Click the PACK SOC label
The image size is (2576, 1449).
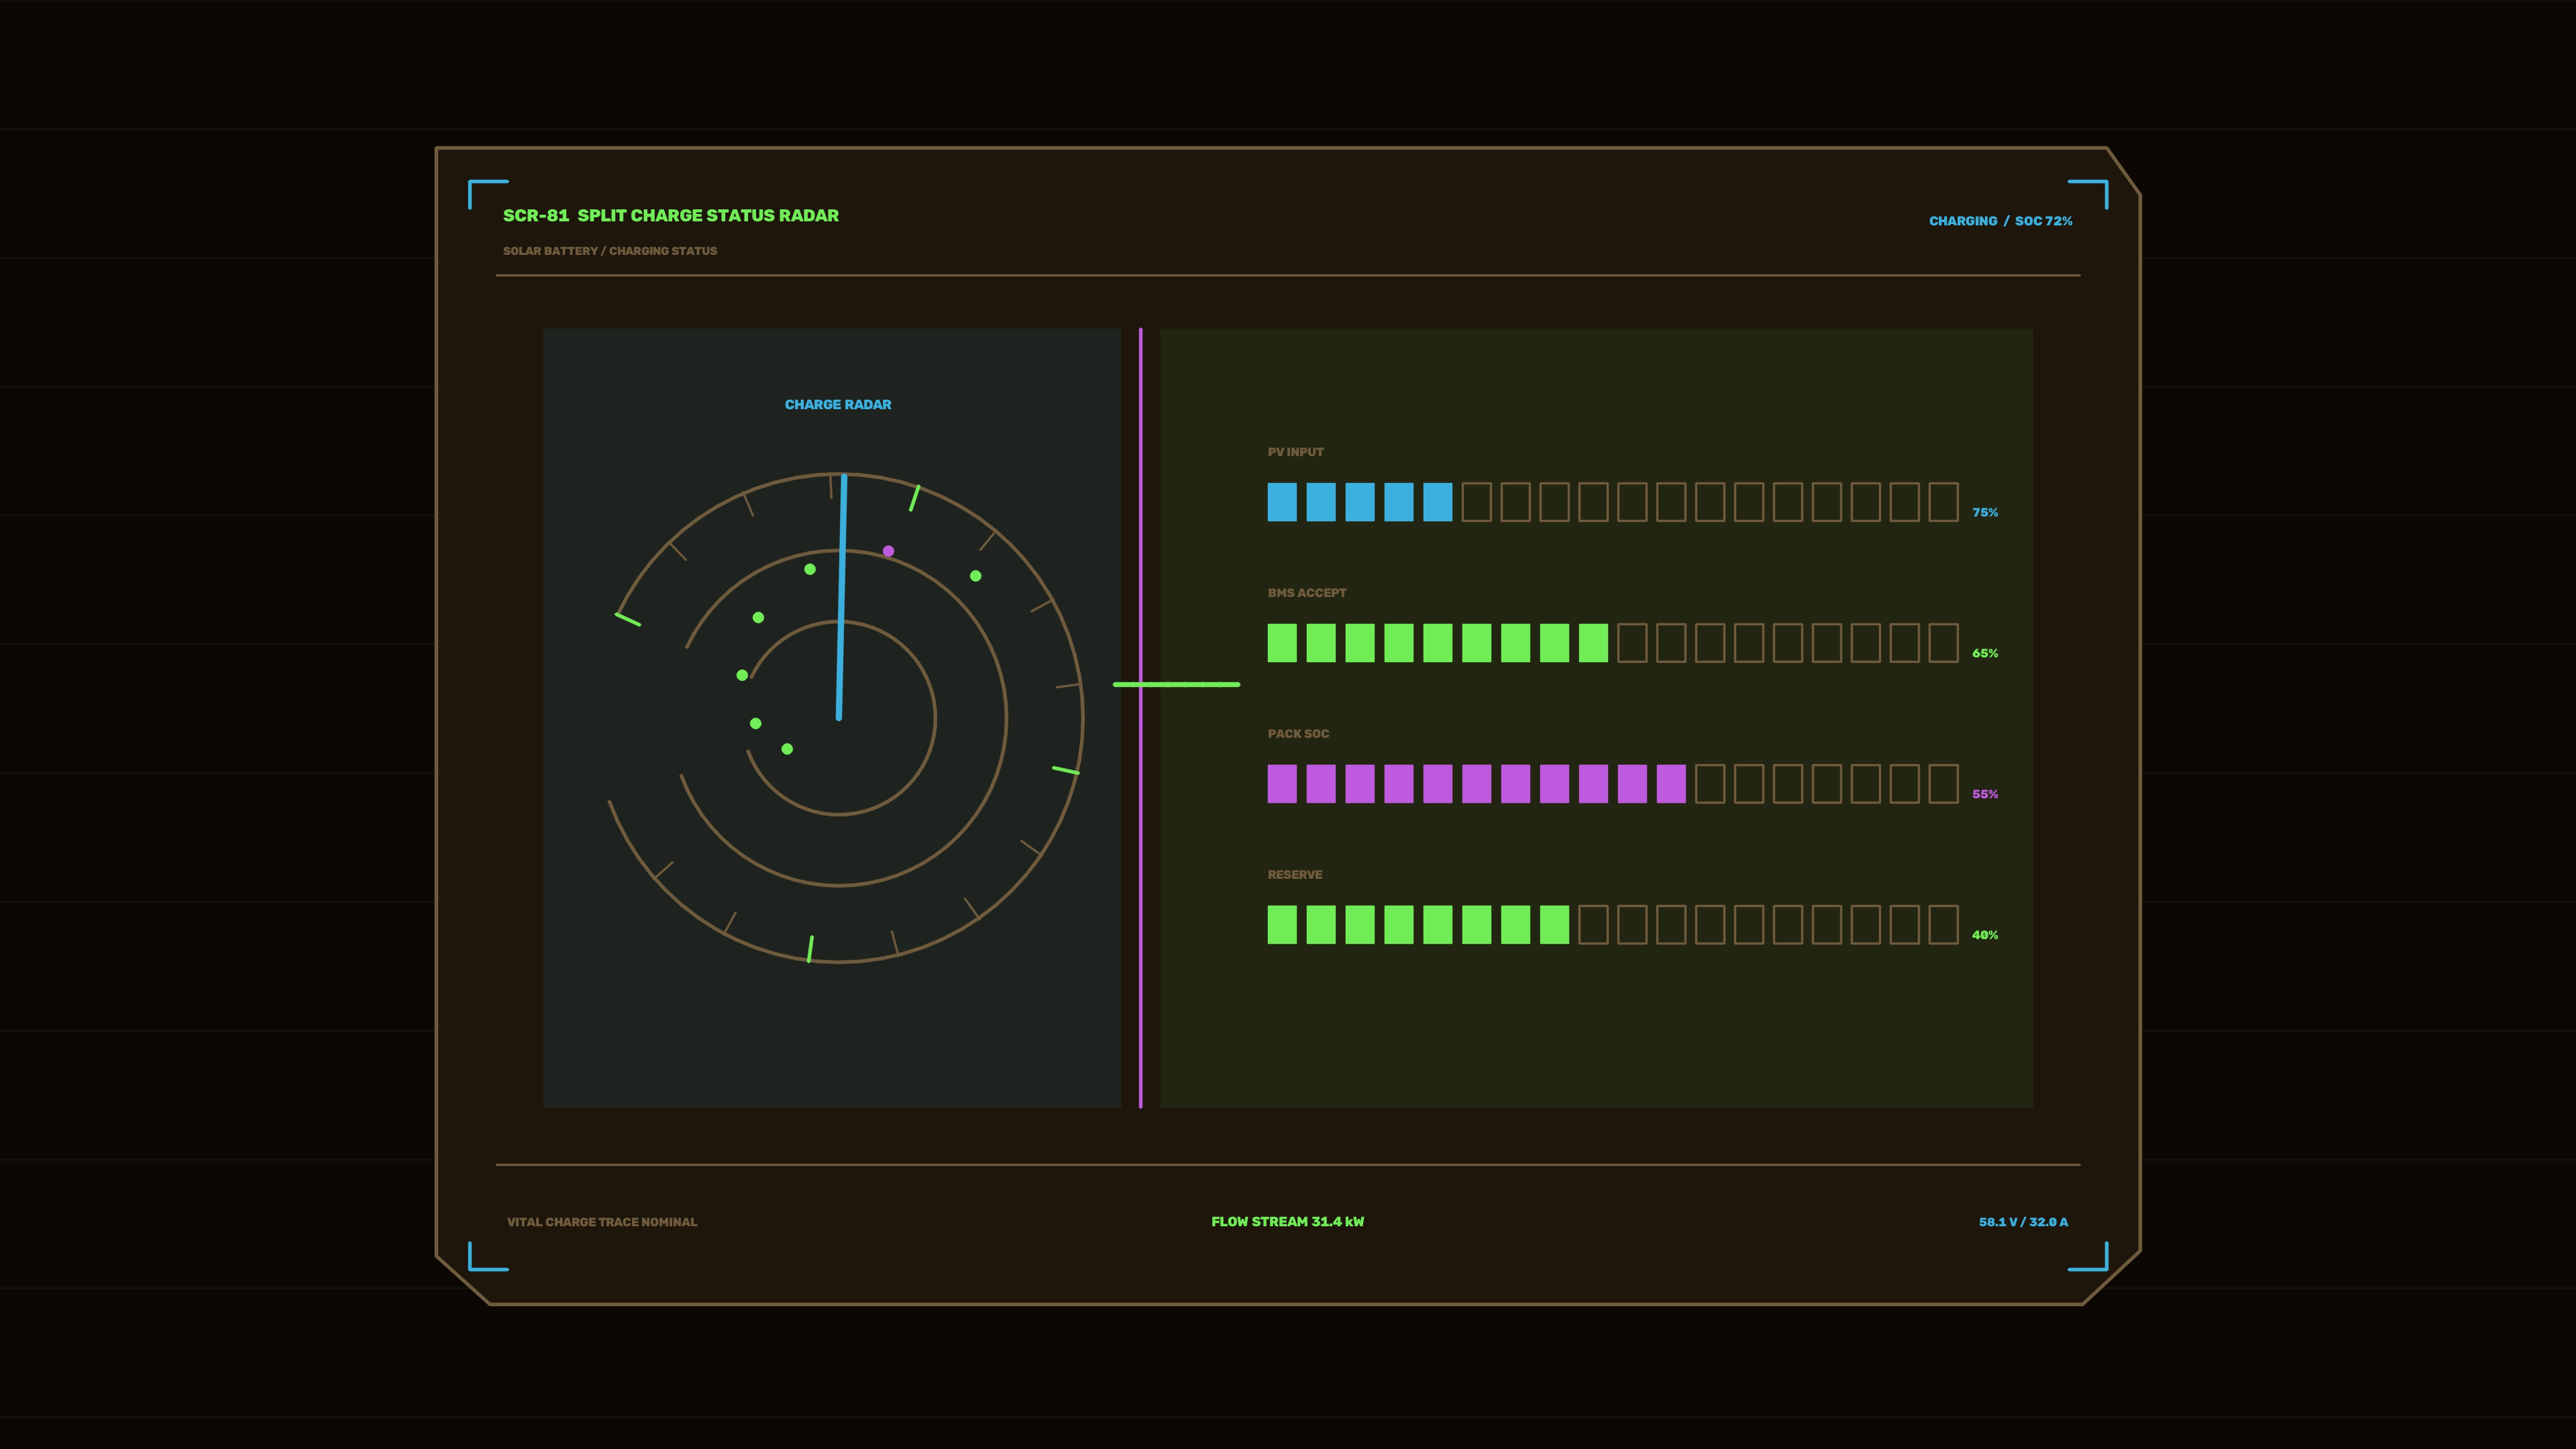tap(1298, 734)
